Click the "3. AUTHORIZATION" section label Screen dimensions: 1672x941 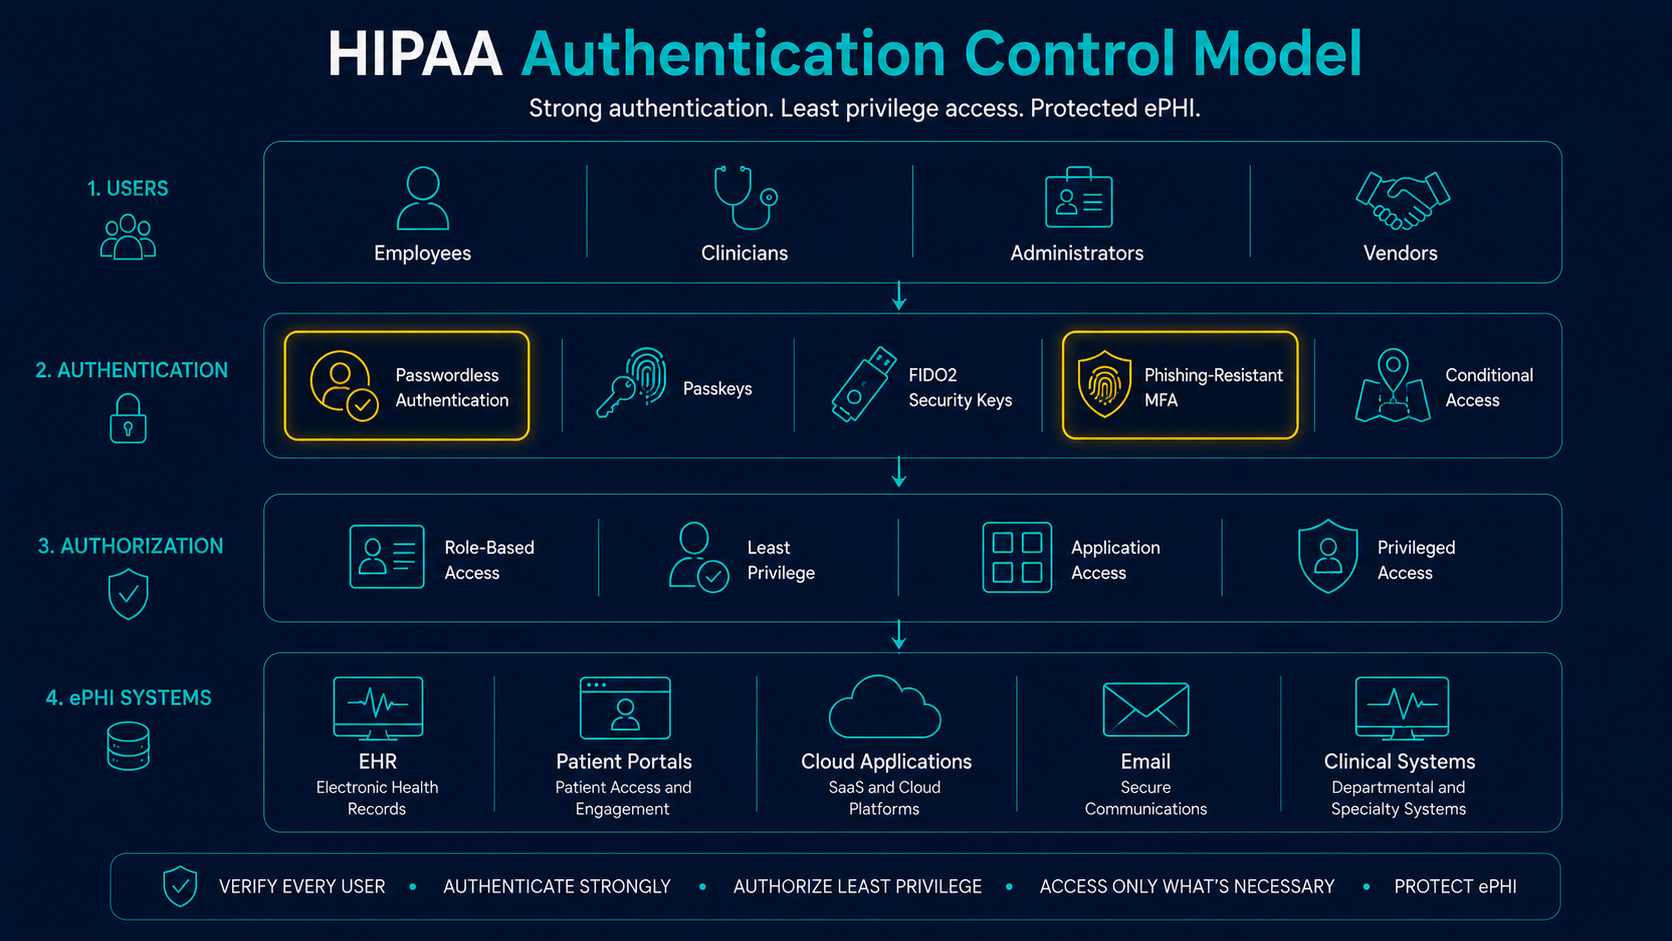[131, 546]
